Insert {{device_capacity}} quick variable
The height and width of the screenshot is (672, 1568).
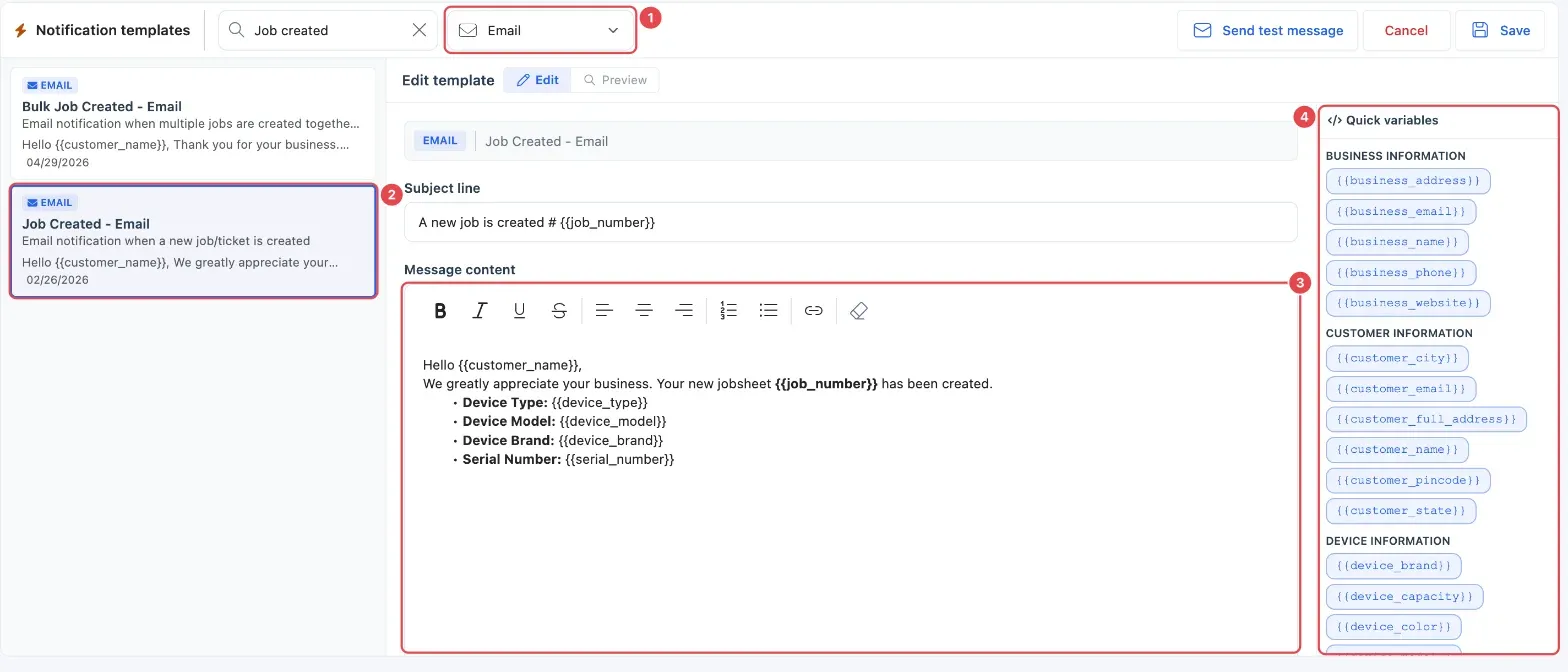coord(1404,597)
